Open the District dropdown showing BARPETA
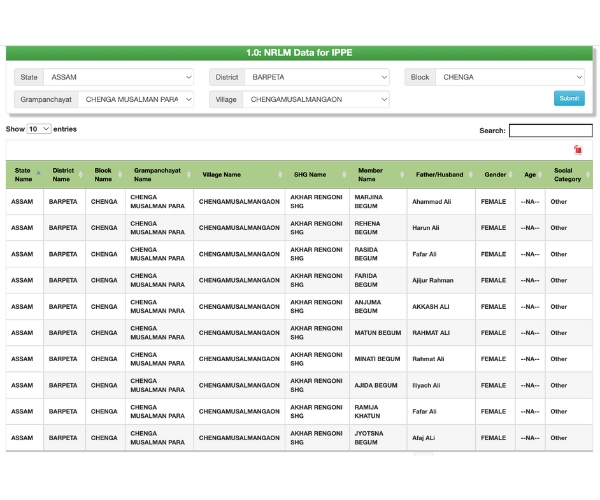This screenshot has height=500, width=600. coord(315,77)
